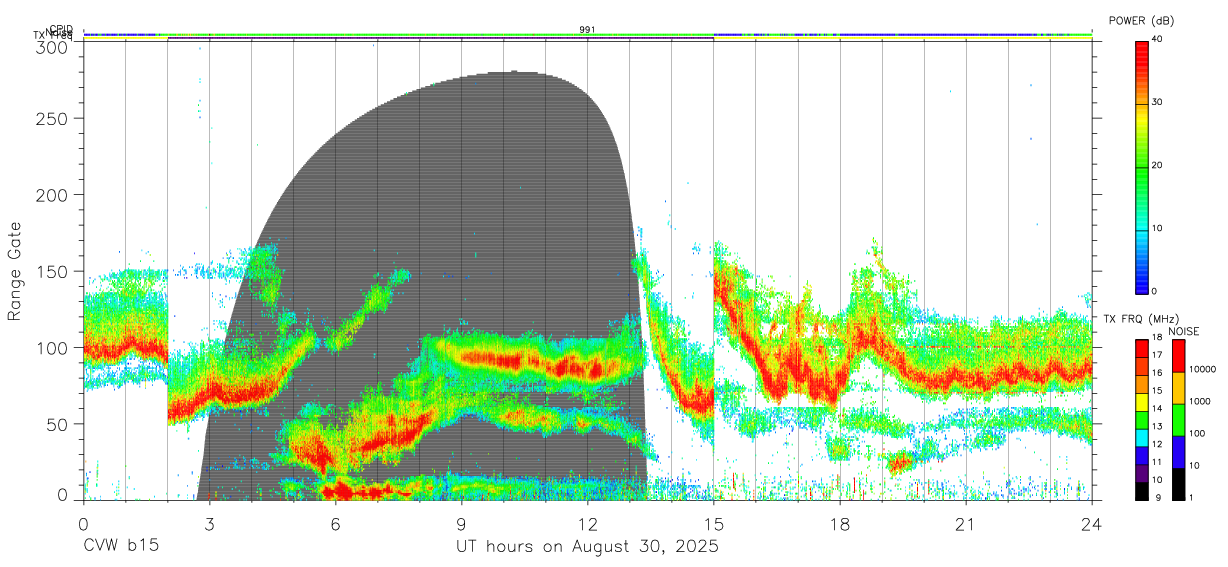Click the 1000 label on noise legend
Viewport: 1228px width, 567px height.
click(x=1200, y=401)
